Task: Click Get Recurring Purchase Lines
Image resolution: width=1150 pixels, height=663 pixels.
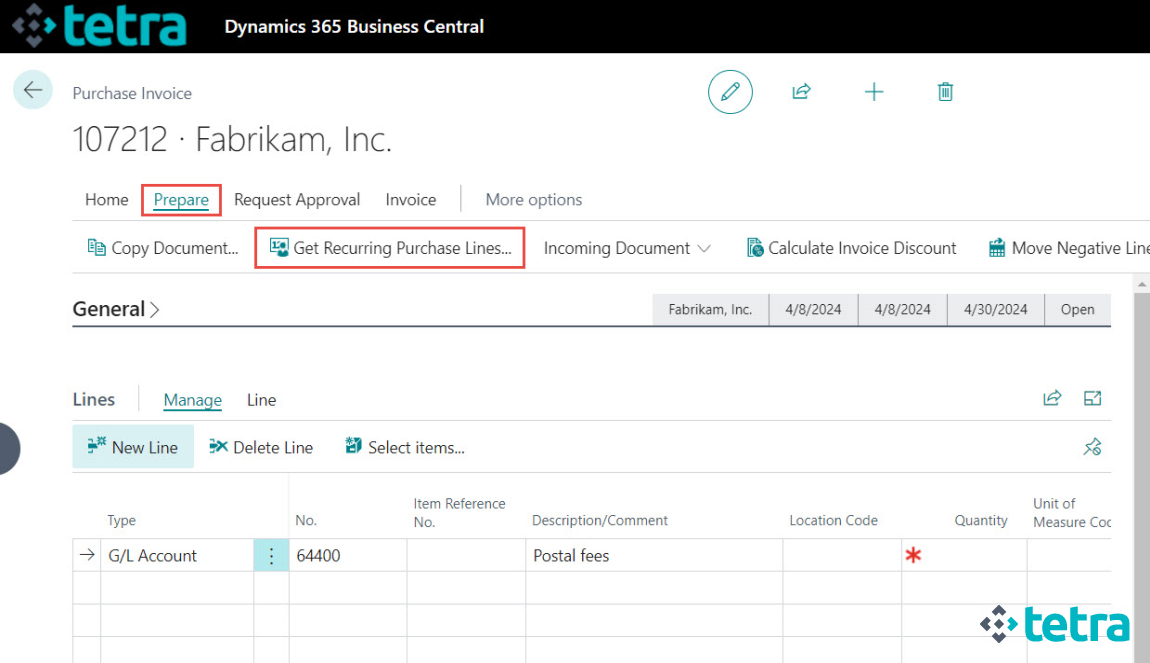Action: (389, 247)
